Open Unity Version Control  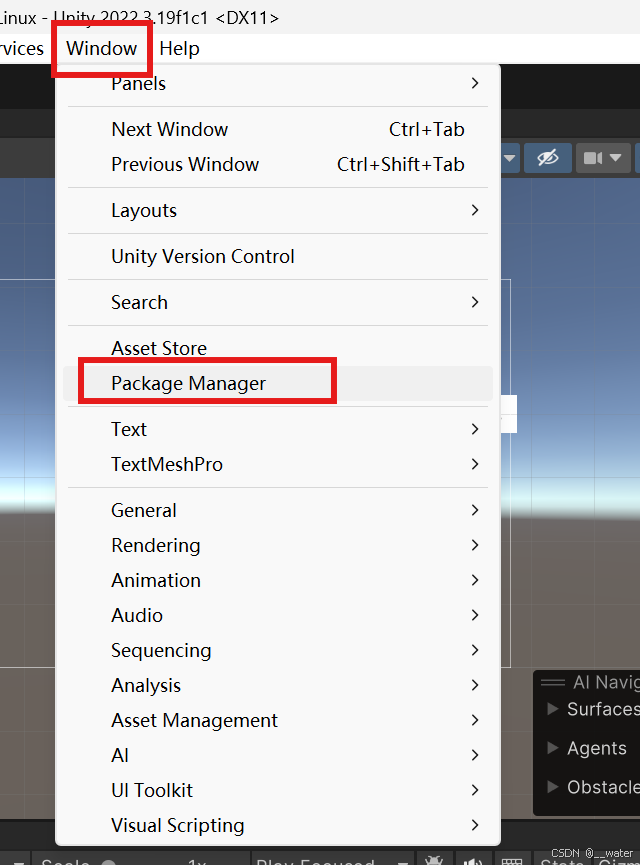278,257
